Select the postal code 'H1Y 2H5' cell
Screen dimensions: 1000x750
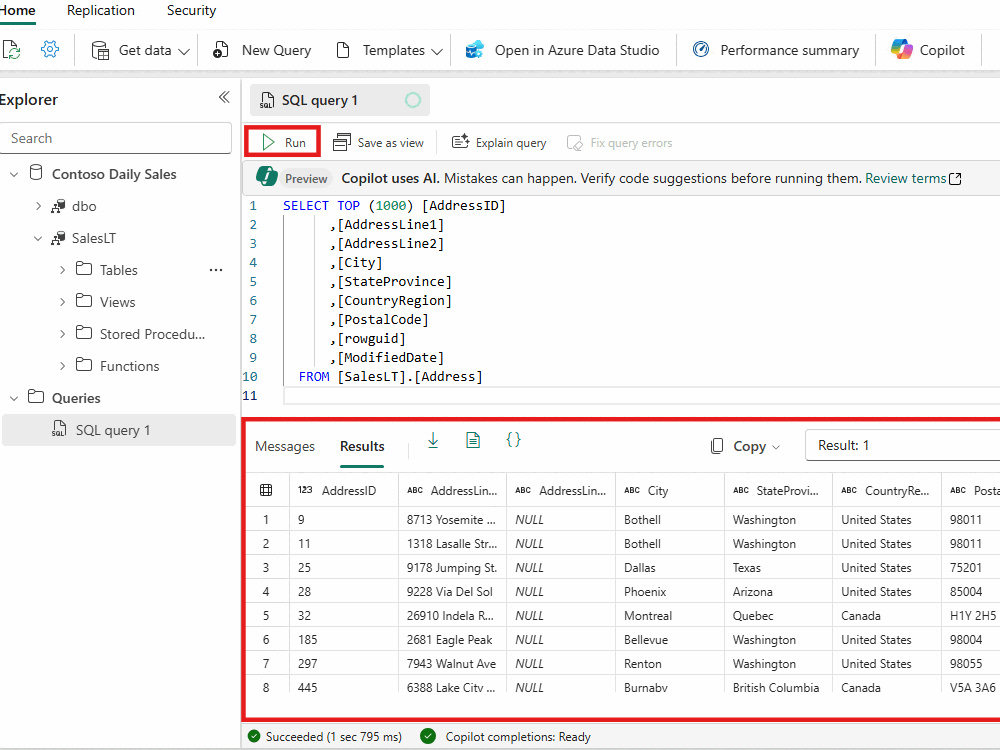tap(971, 615)
